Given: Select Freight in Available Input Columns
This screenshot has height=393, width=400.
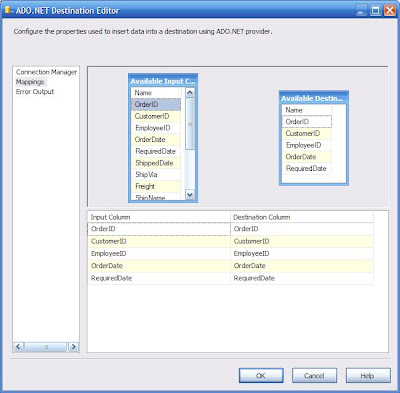Looking at the screenshot, I should [156, 186].
